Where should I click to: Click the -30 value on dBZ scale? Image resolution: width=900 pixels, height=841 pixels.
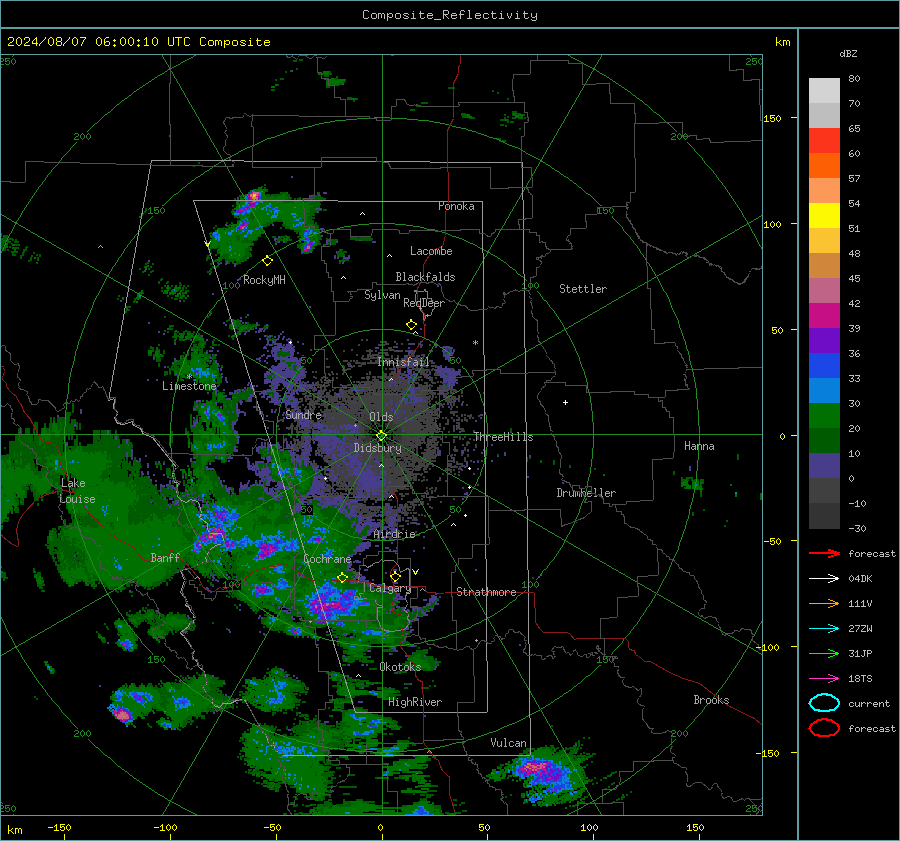pos(857,528)
